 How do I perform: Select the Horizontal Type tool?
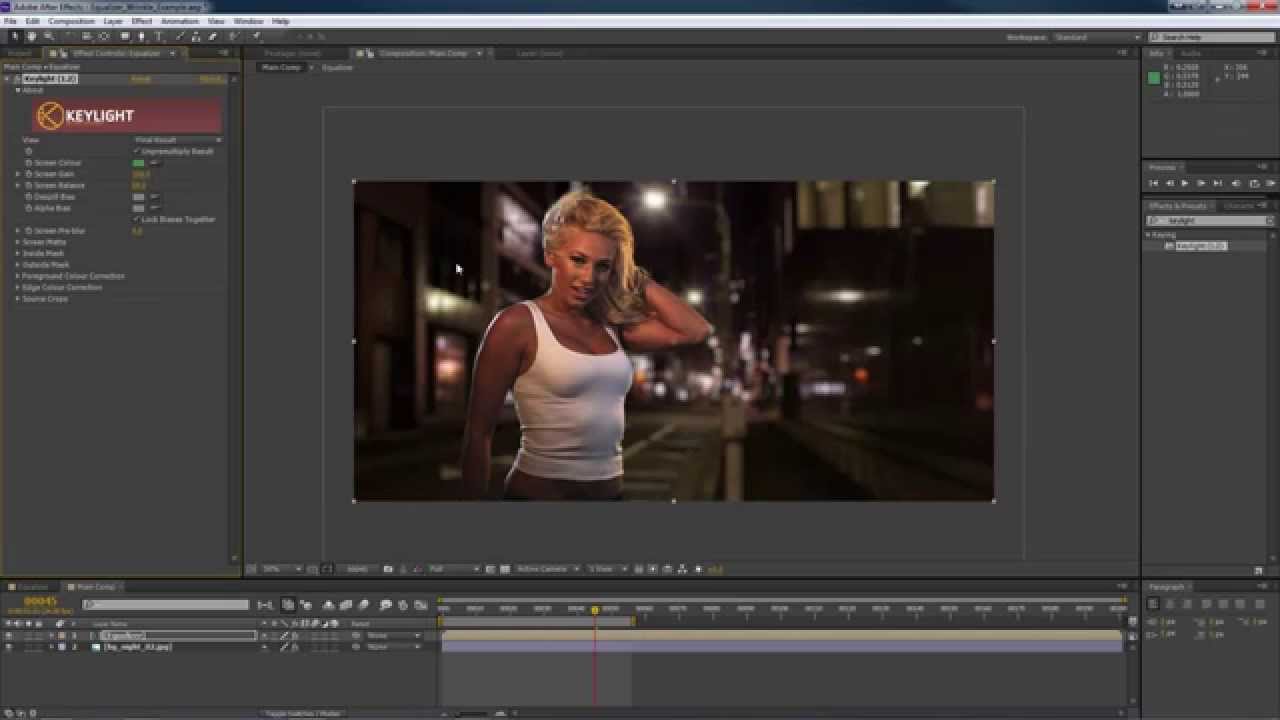(x=158, y=36)
